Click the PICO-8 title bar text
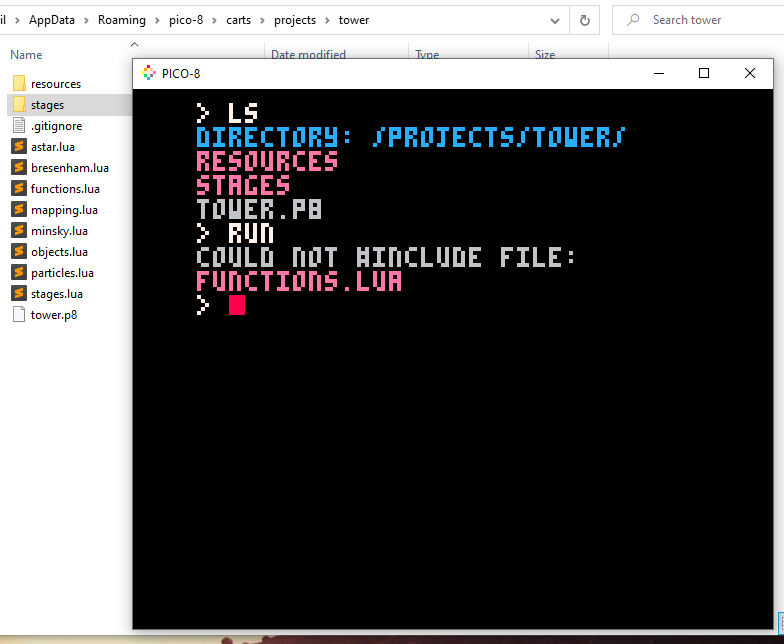 180,74
